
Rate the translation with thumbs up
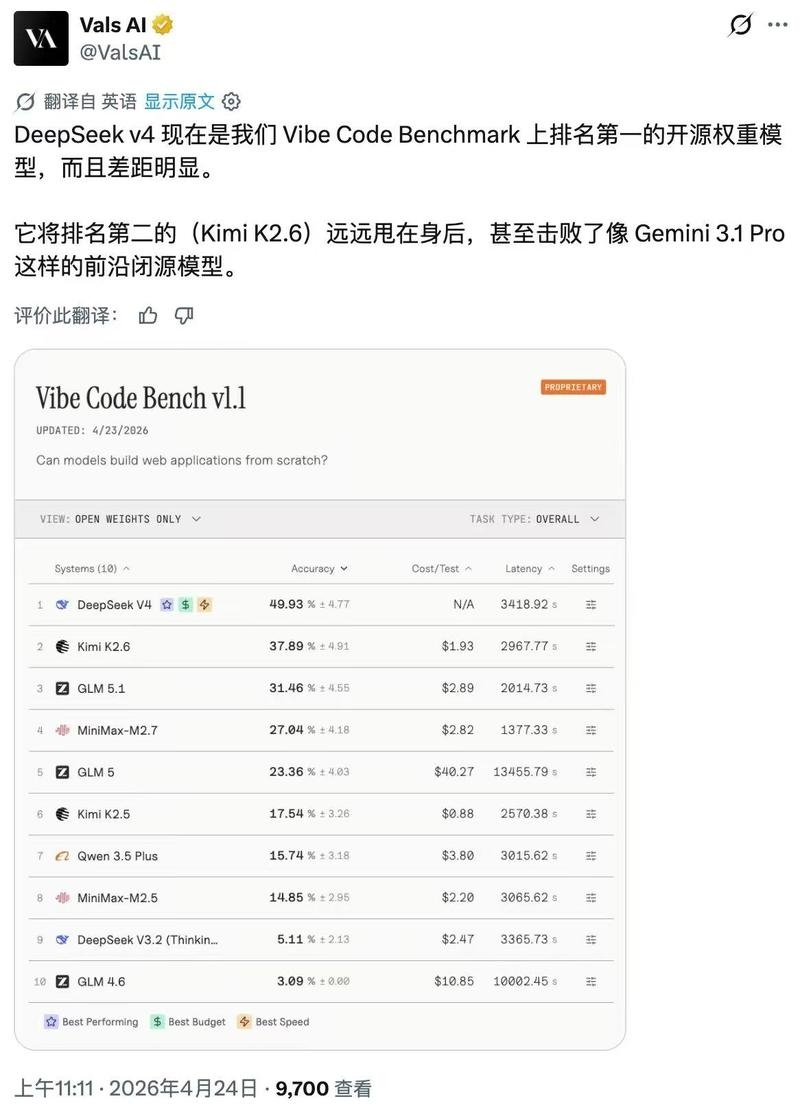click(148, 315)
